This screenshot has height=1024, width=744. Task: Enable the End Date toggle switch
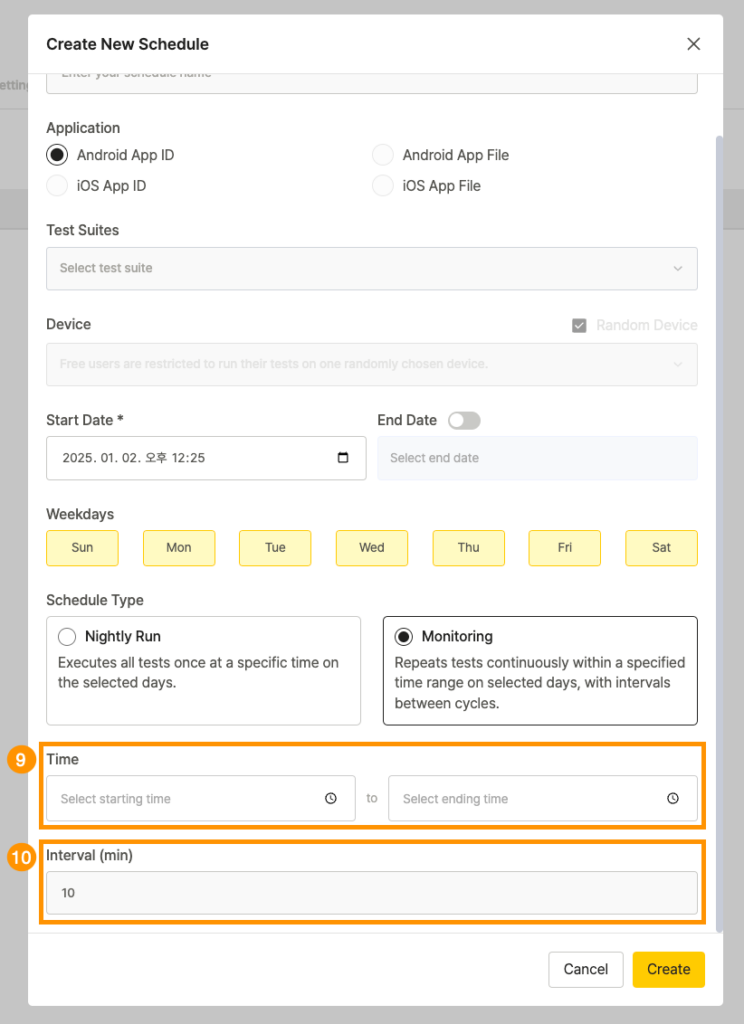point(464,420)
